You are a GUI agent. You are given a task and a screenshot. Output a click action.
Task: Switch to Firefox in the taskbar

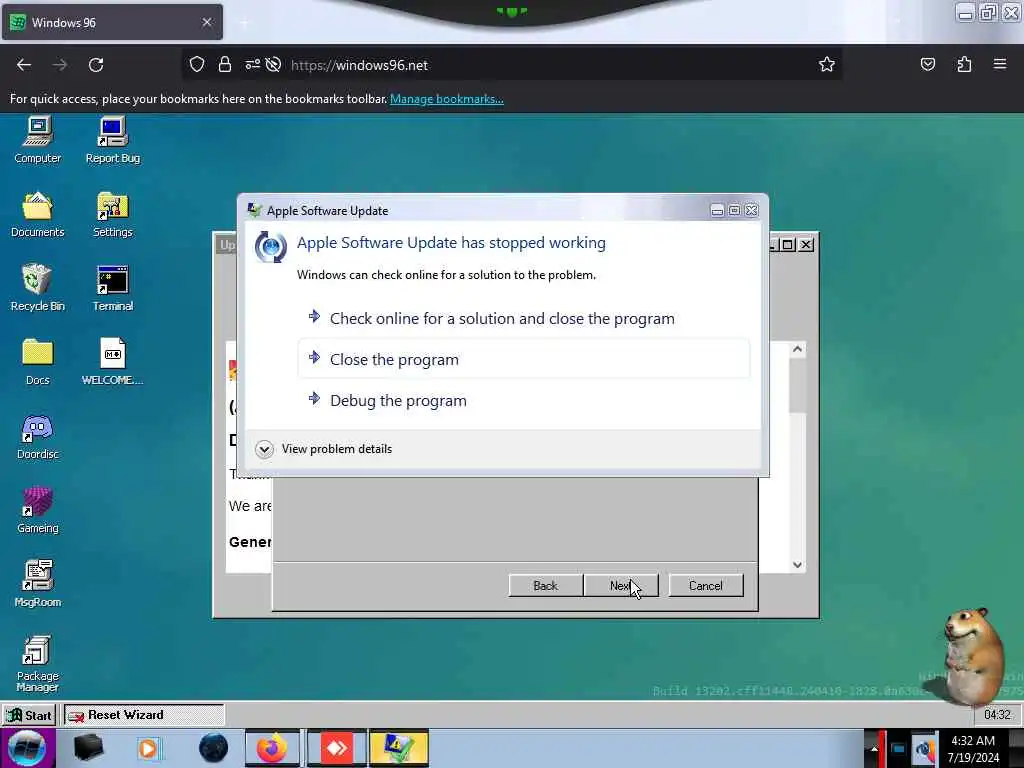tap(272, 748)
